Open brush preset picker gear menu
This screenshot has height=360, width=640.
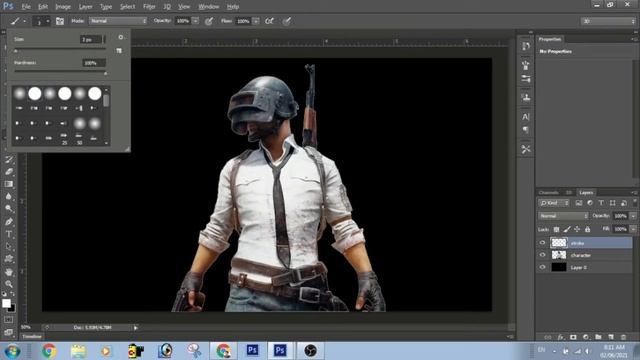(x=120, y=37)
